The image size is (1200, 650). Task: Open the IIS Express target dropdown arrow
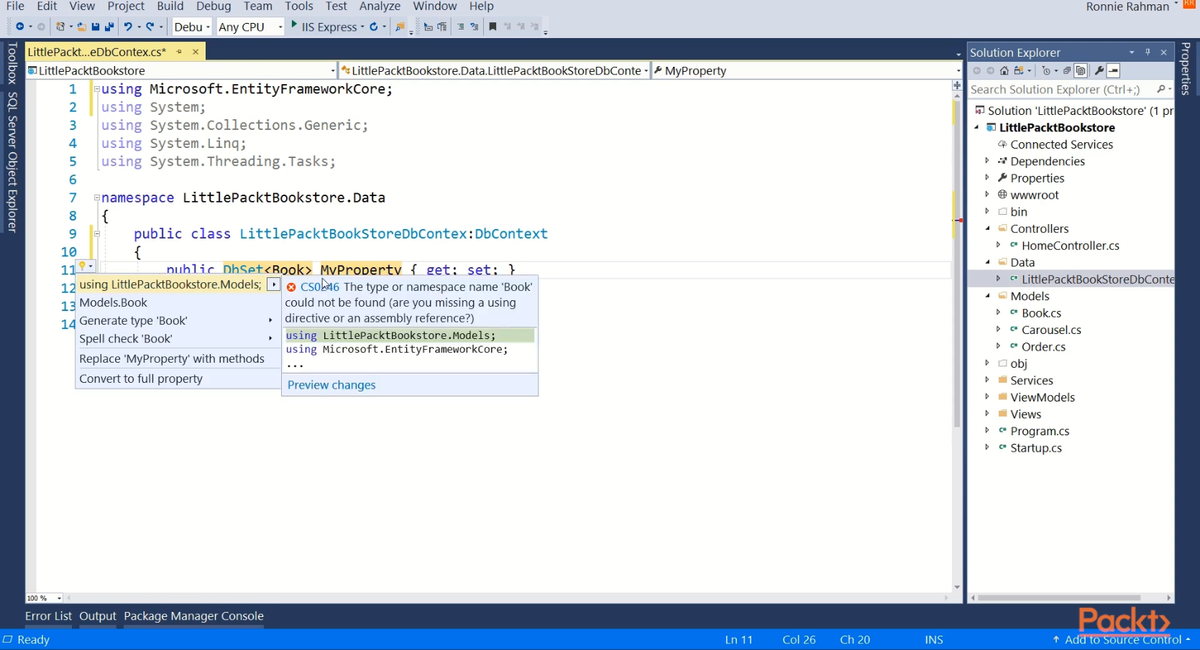pyautogui.click(x=361, y=27)
